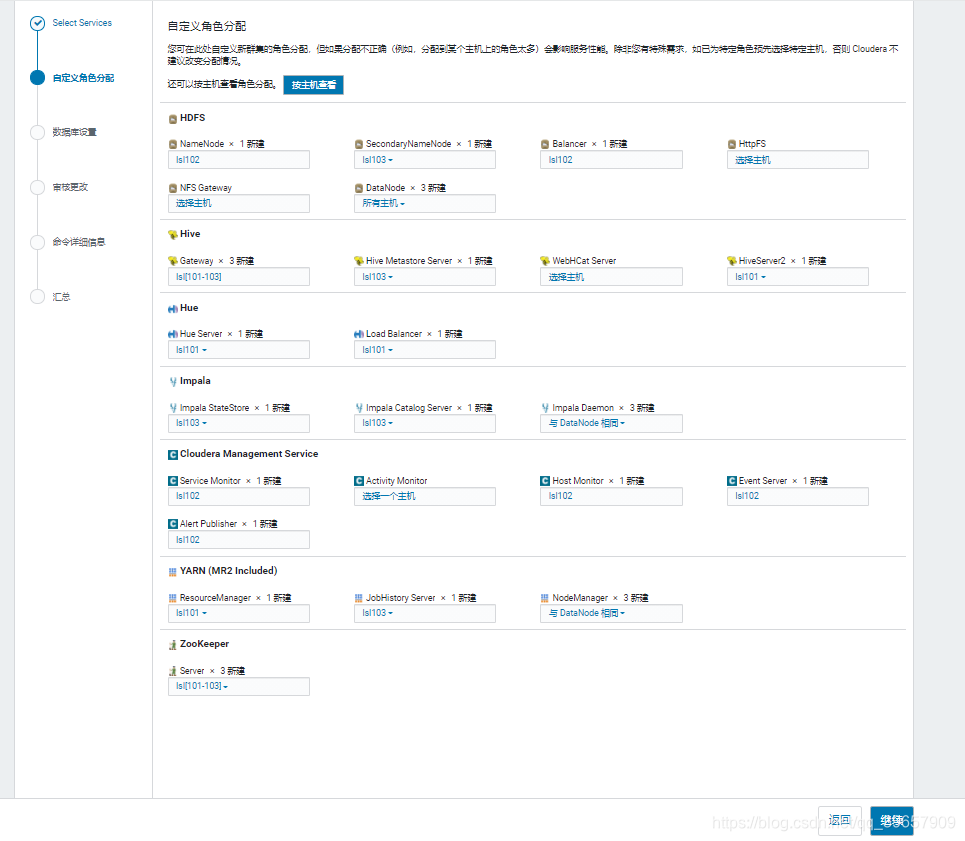This screenshot has height=841, width=965.
Task: Click the Hive service header icon
Action: (173, 234)
